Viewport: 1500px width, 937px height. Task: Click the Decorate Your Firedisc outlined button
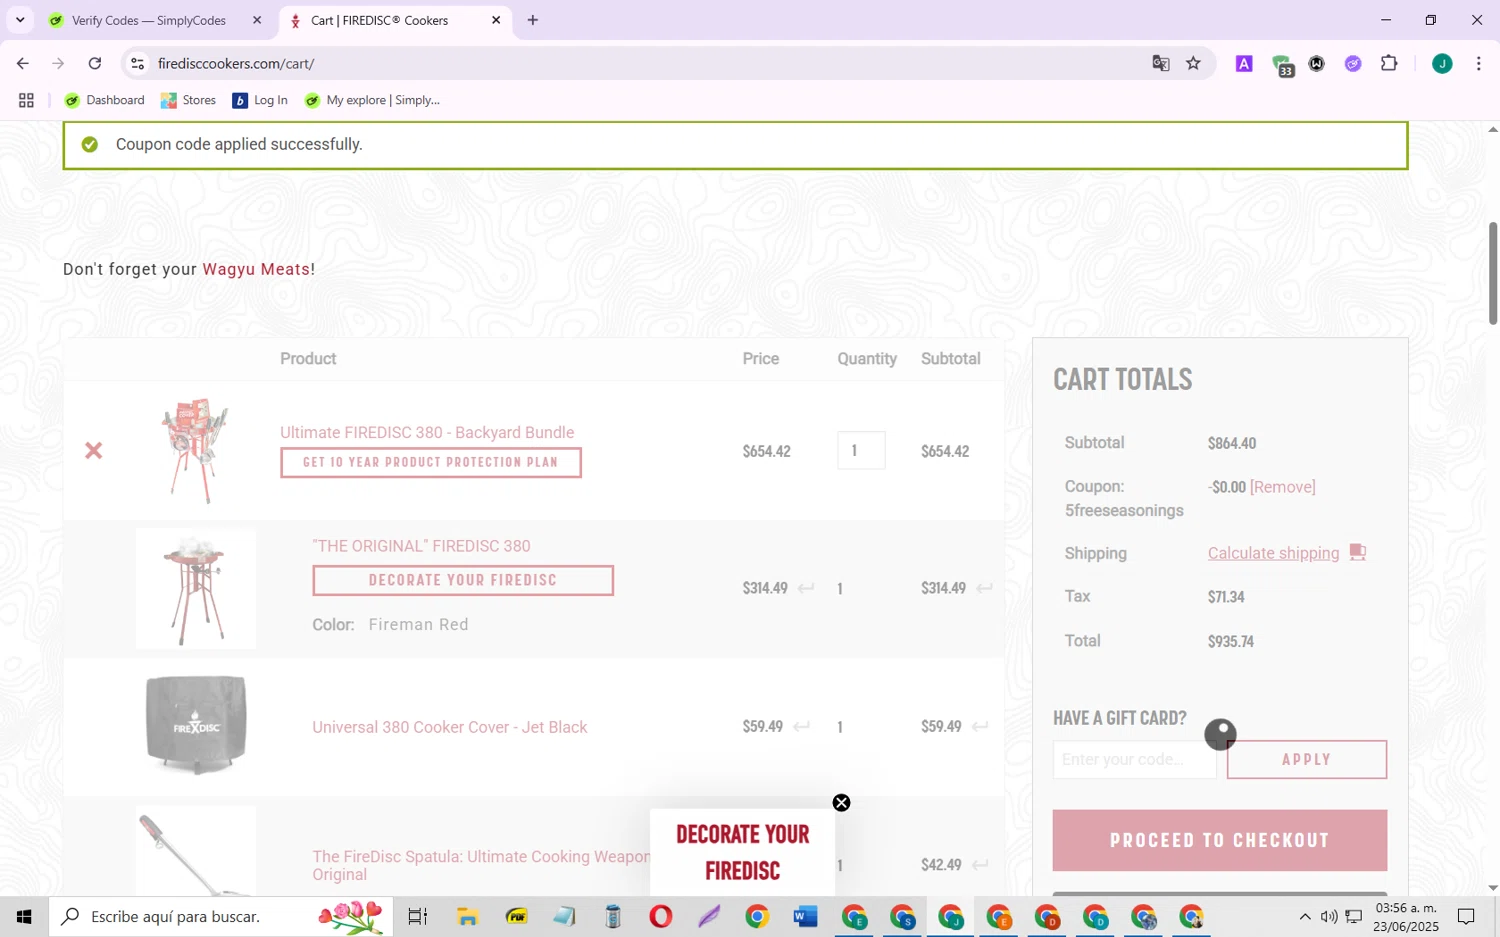(x=463, y=580)
